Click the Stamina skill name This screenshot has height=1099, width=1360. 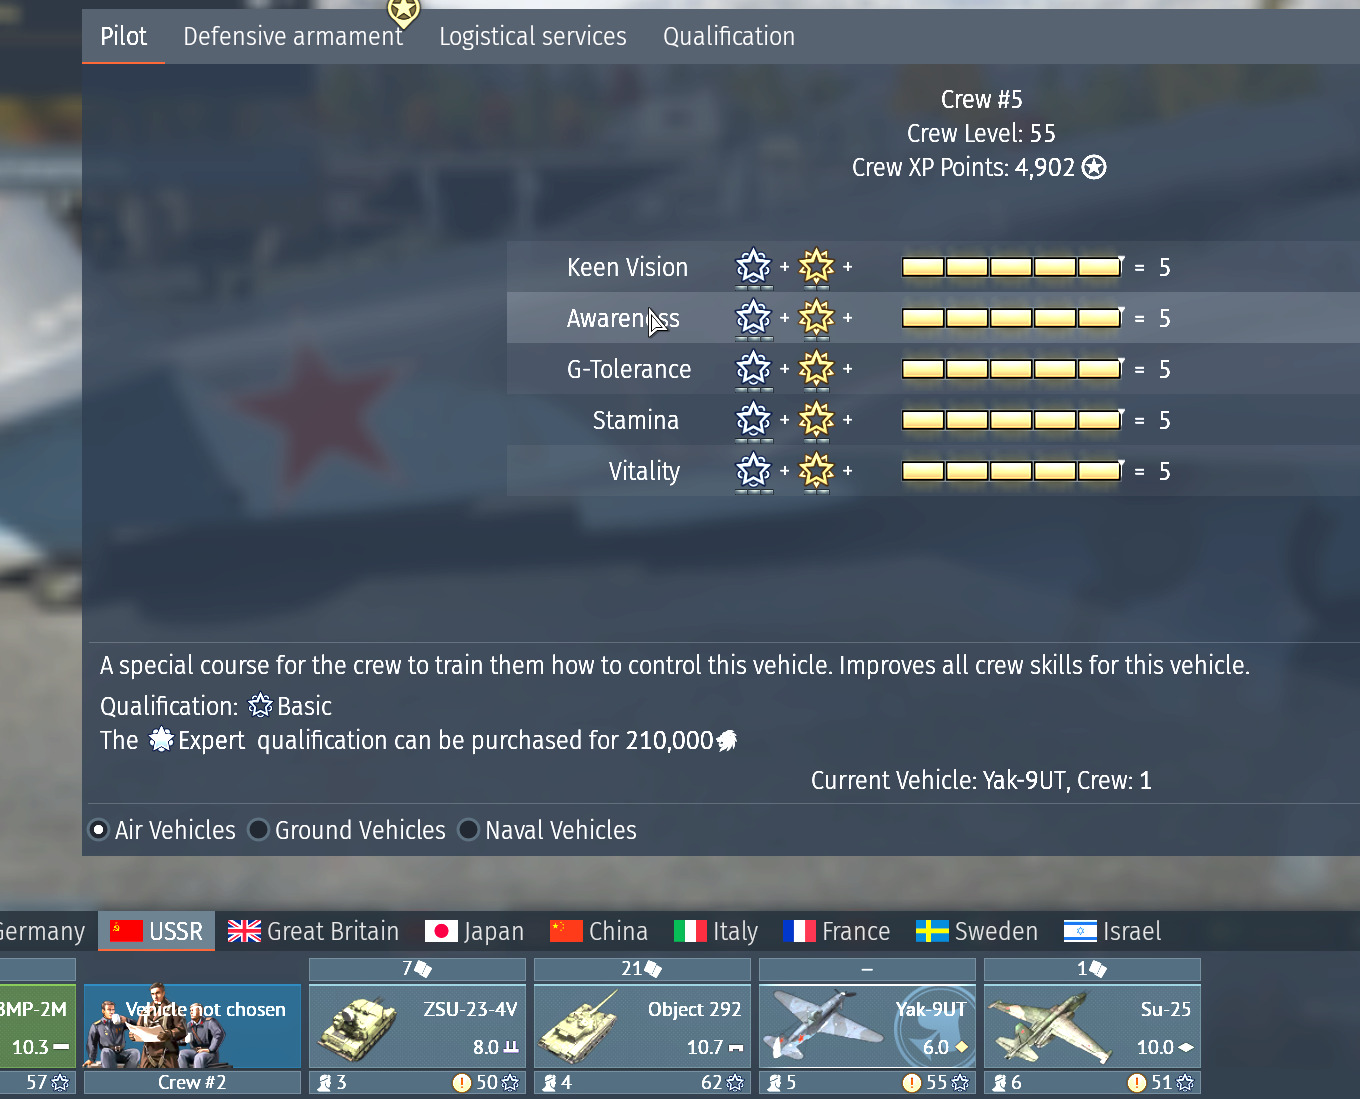point(636,420)
